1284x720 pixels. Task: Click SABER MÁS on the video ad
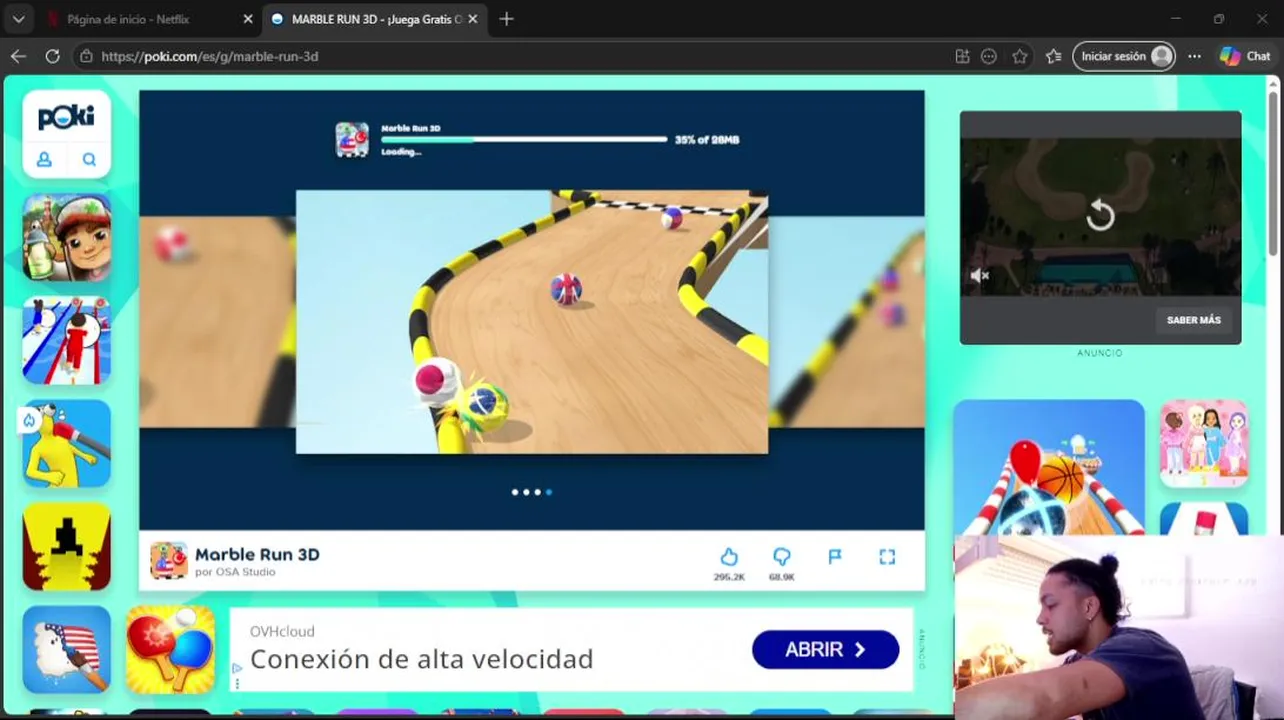point(1194,320)
